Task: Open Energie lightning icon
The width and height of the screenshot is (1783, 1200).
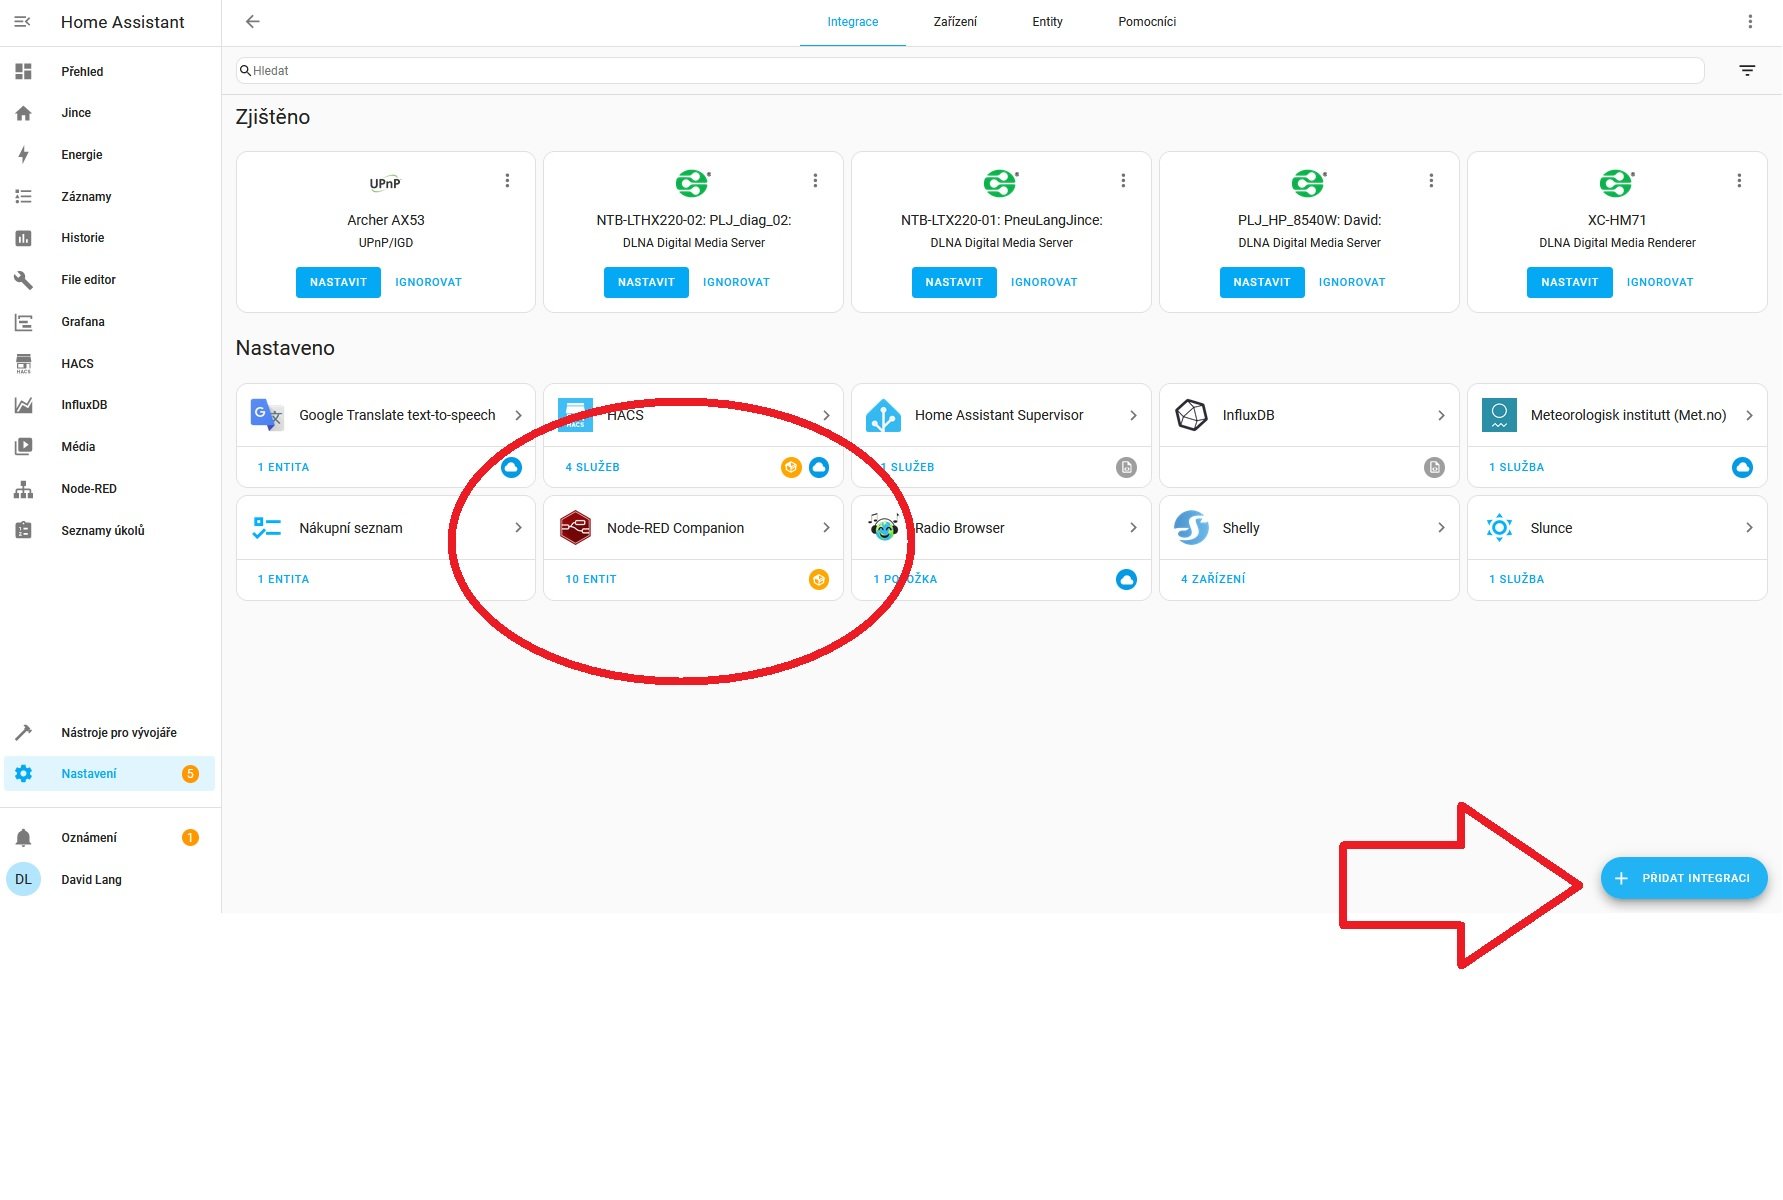Action: coord(23,155)
